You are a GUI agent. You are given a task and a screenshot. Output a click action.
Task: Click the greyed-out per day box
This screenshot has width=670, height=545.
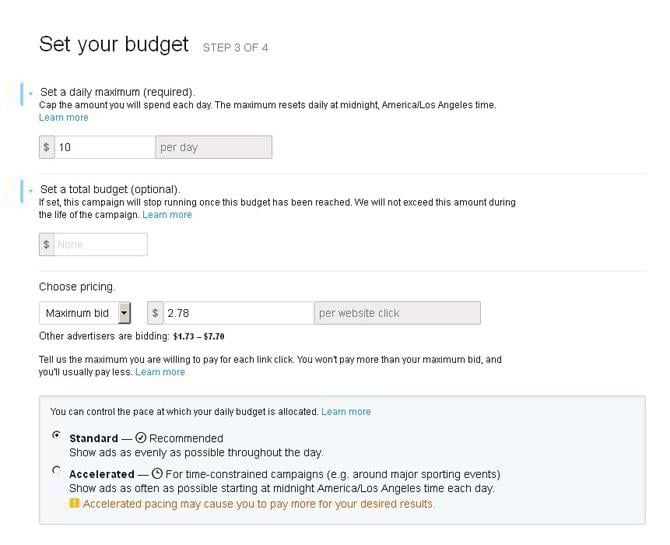214,147
